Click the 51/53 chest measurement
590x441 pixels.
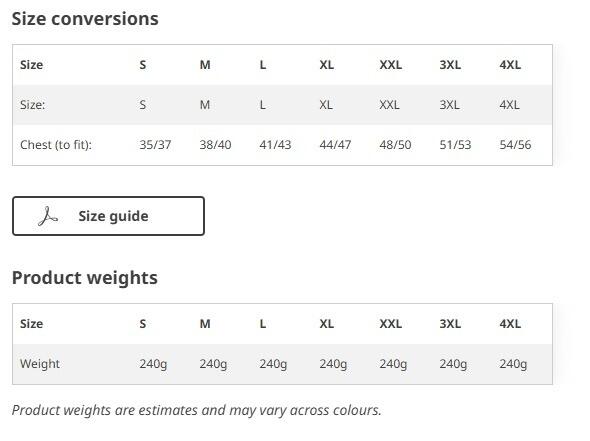[x=455, y=145]
